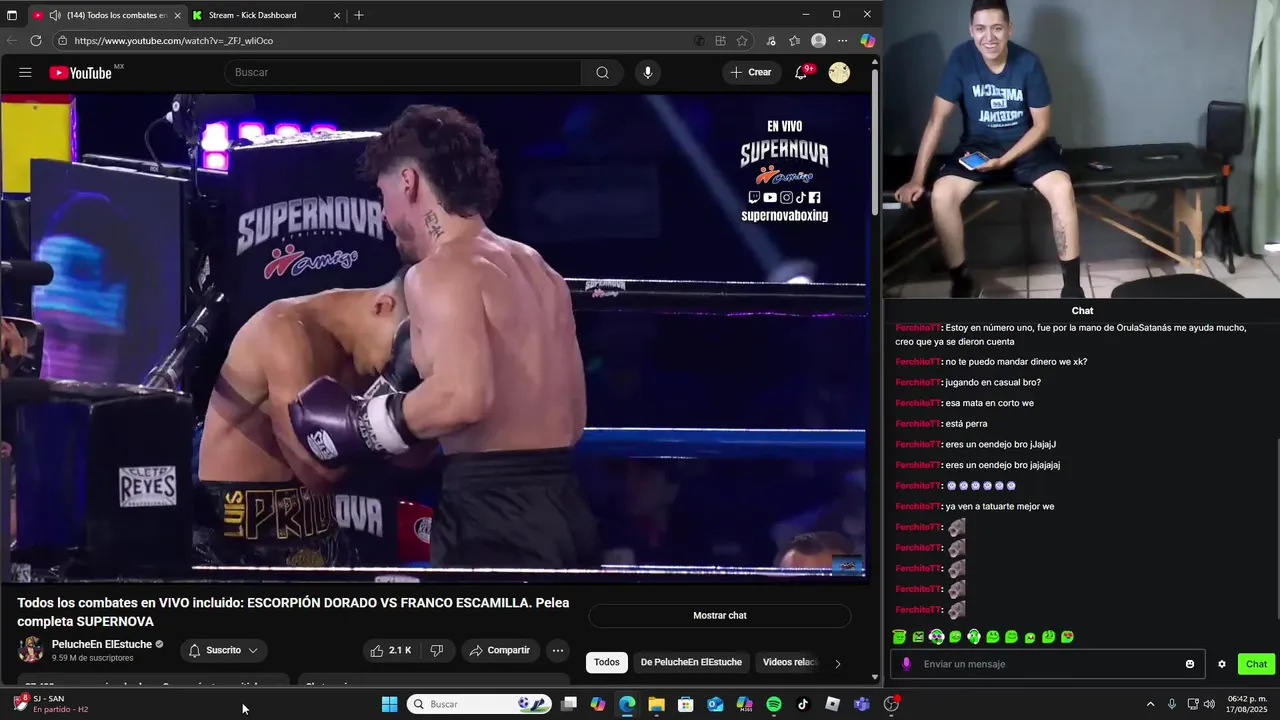Mute the YouTube tab speaker icon
Screen dimensions: 1280x720
(x=54, y=15)
